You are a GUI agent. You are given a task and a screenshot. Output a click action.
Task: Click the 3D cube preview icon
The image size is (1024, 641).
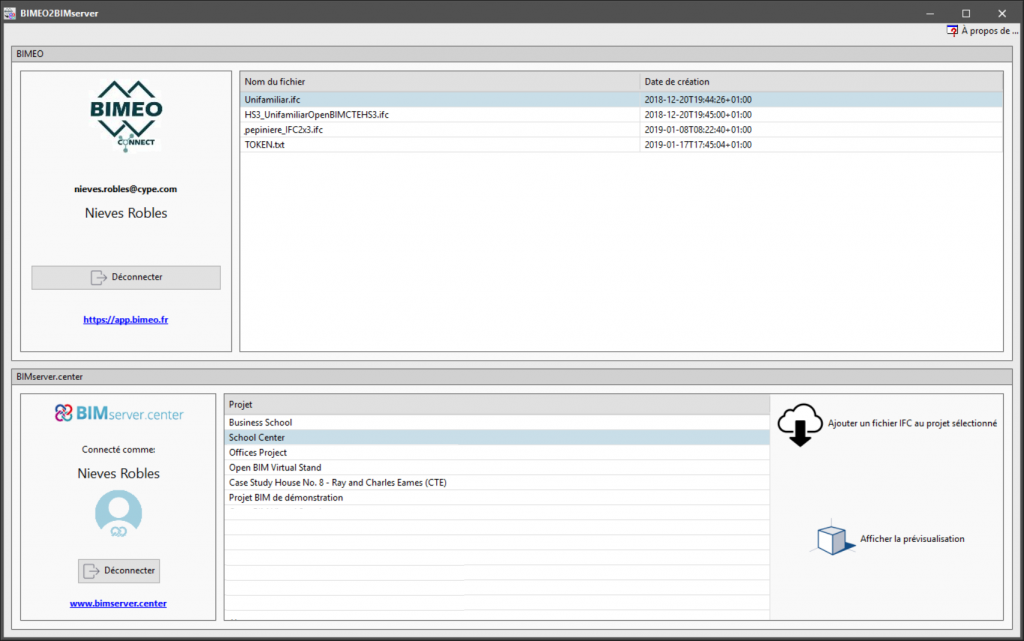coord(833,539)
